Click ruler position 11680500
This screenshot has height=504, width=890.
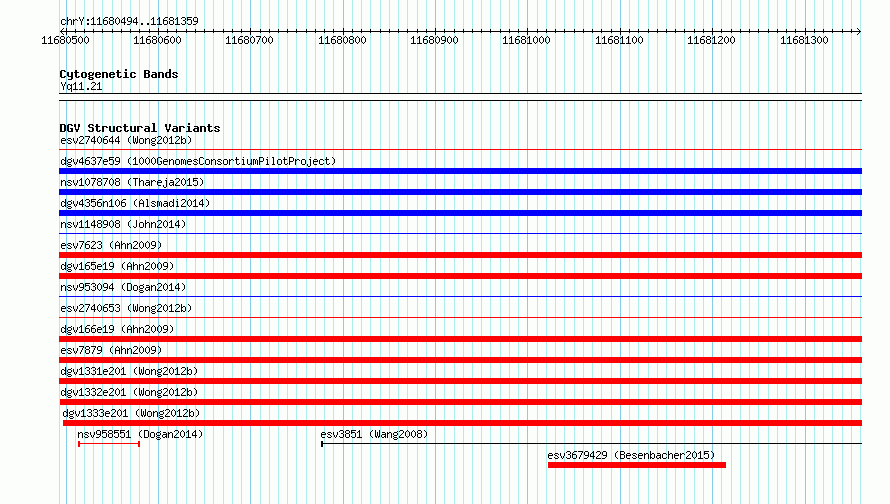pyautogui.click(x=65, y=40)
